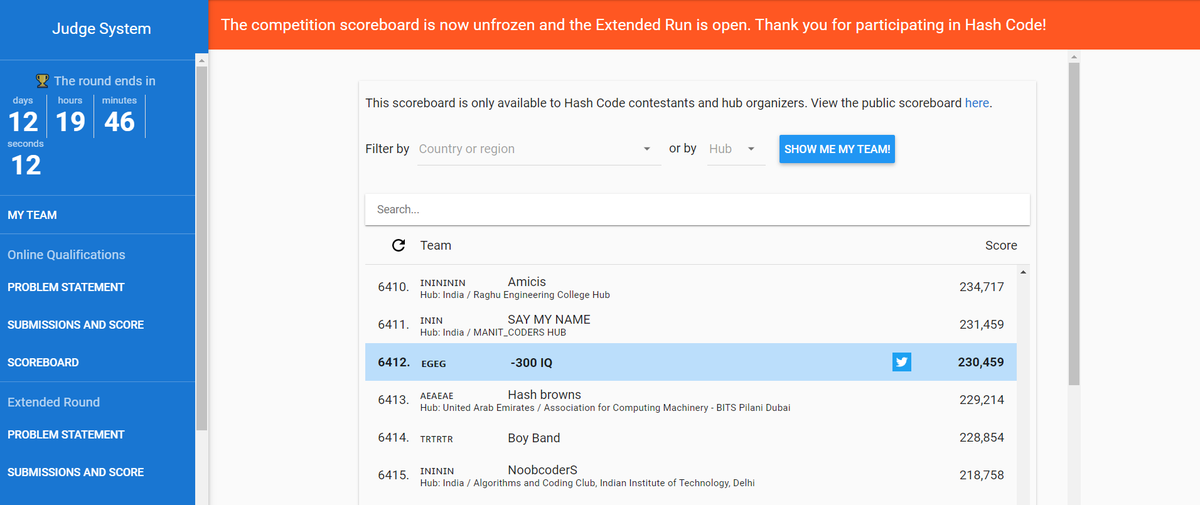The height and width of the screenshot is (505, 1200).
Task: Click the Online Qualifications section heading
Action: 66,255
